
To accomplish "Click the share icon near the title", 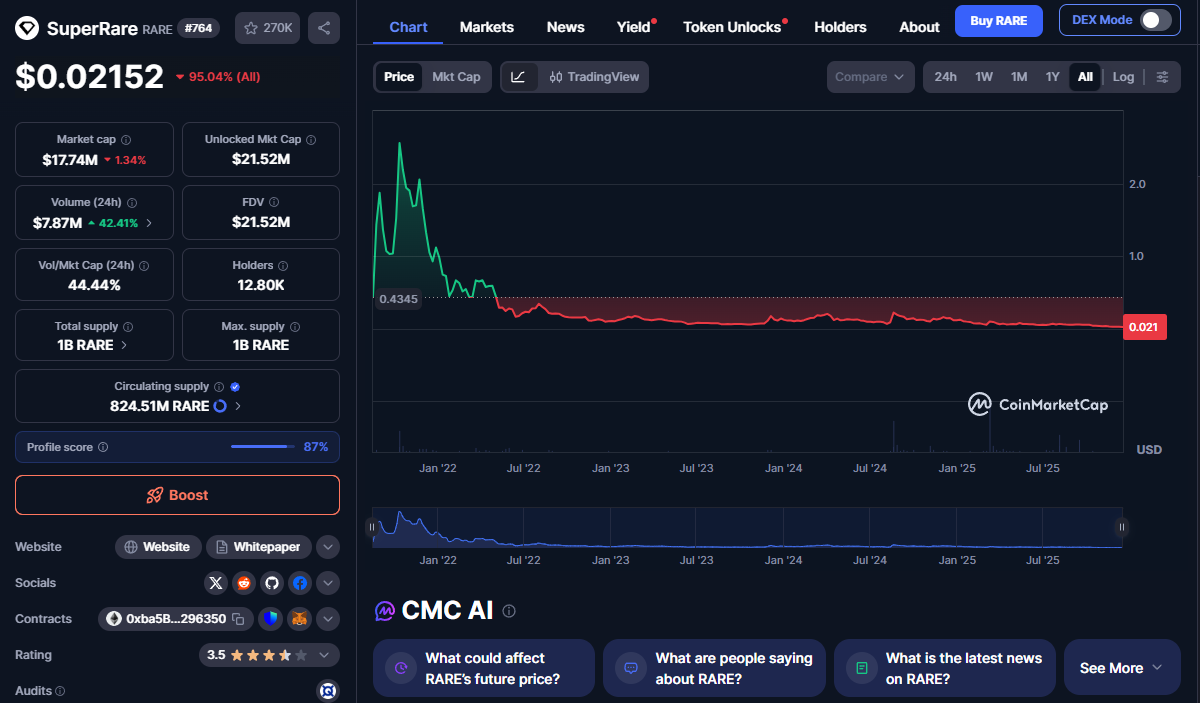I will pos(323,28).
